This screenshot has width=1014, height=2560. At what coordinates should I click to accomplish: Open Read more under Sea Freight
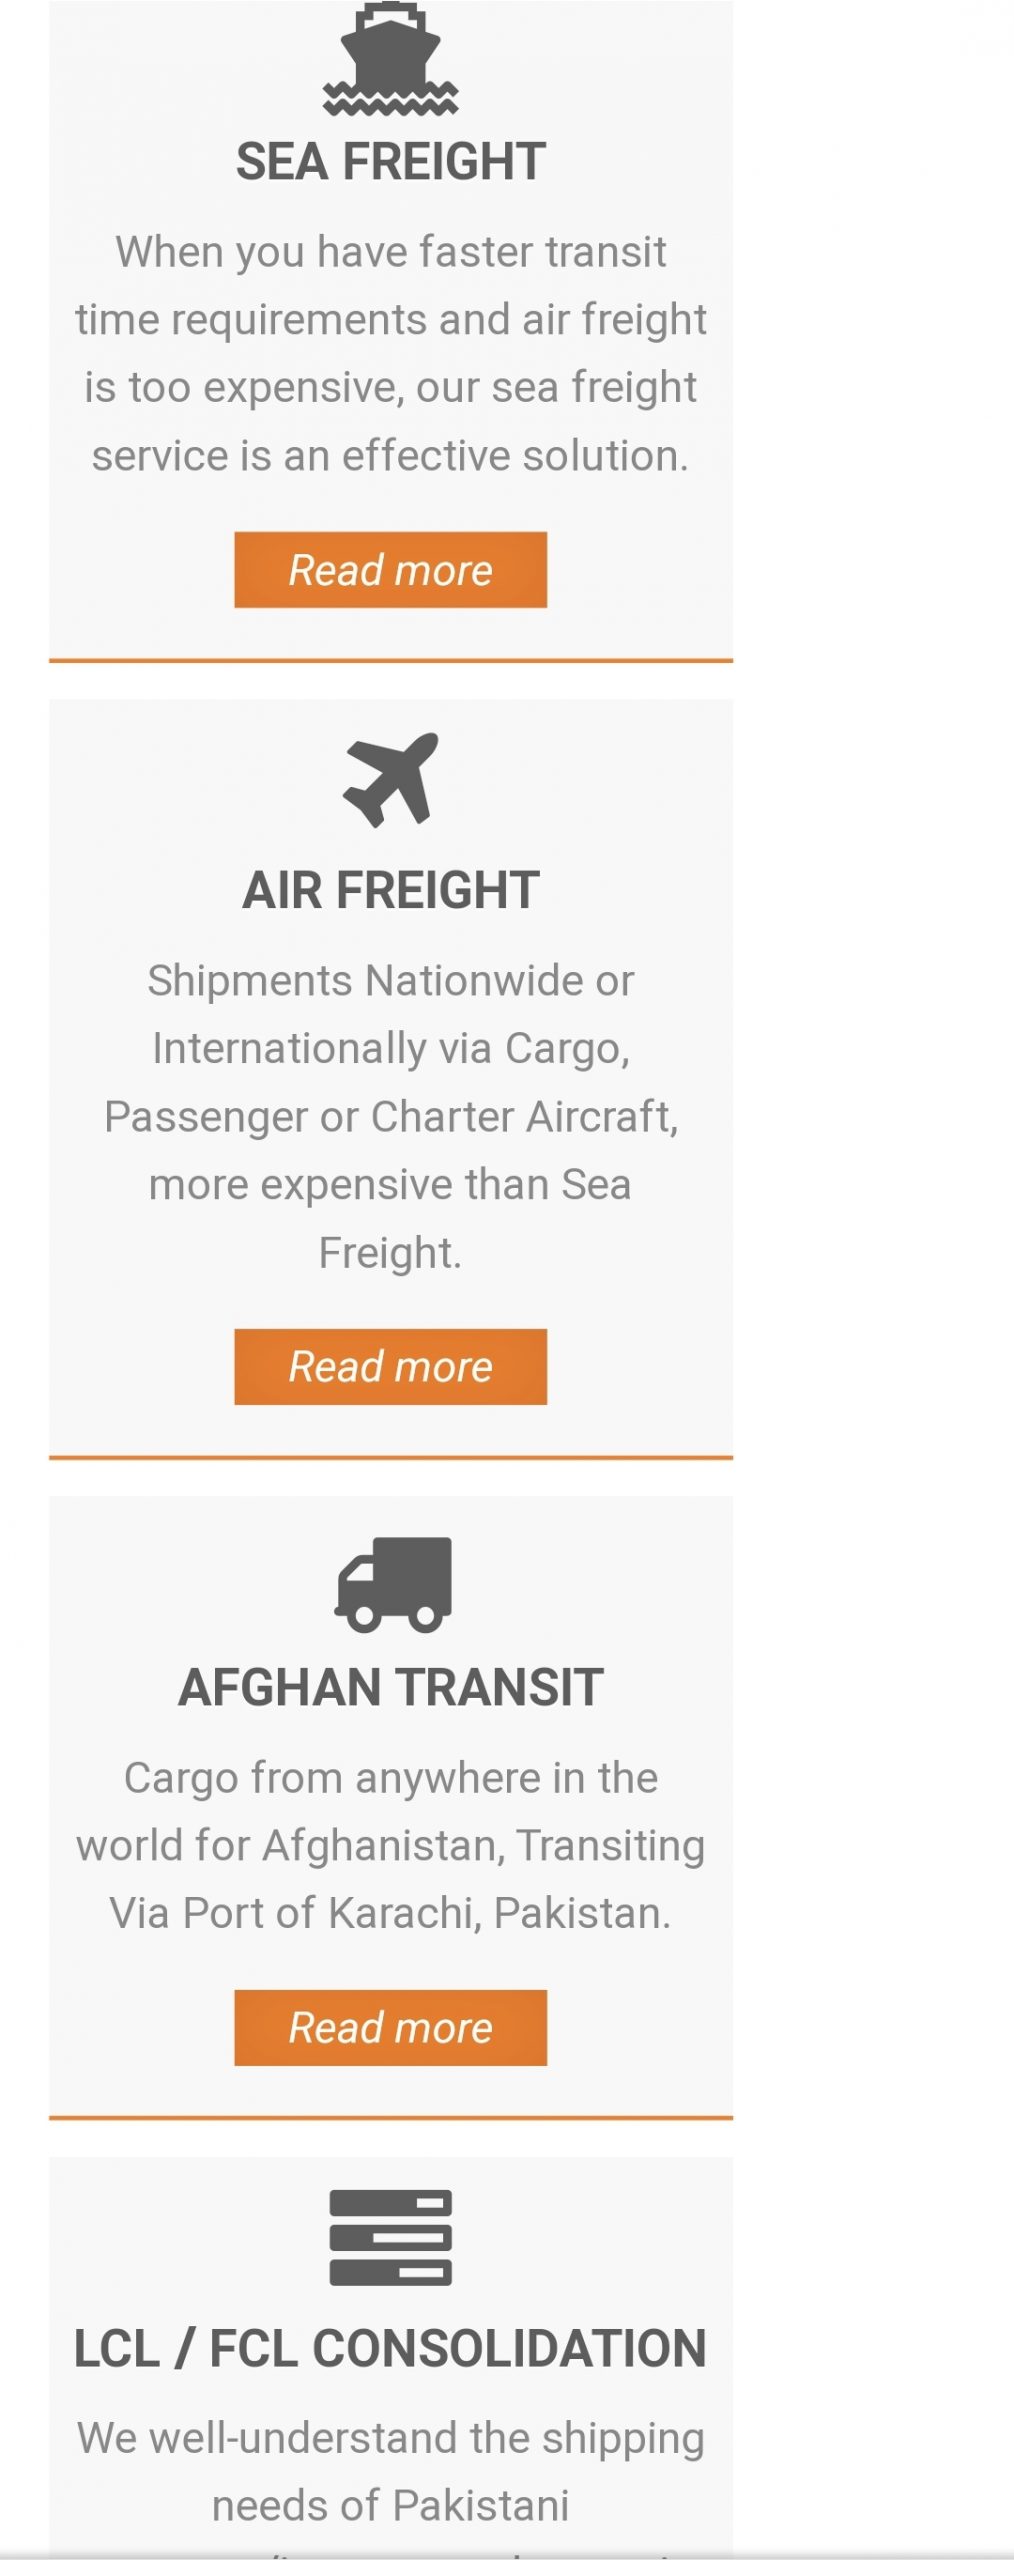tap(391, 570)
